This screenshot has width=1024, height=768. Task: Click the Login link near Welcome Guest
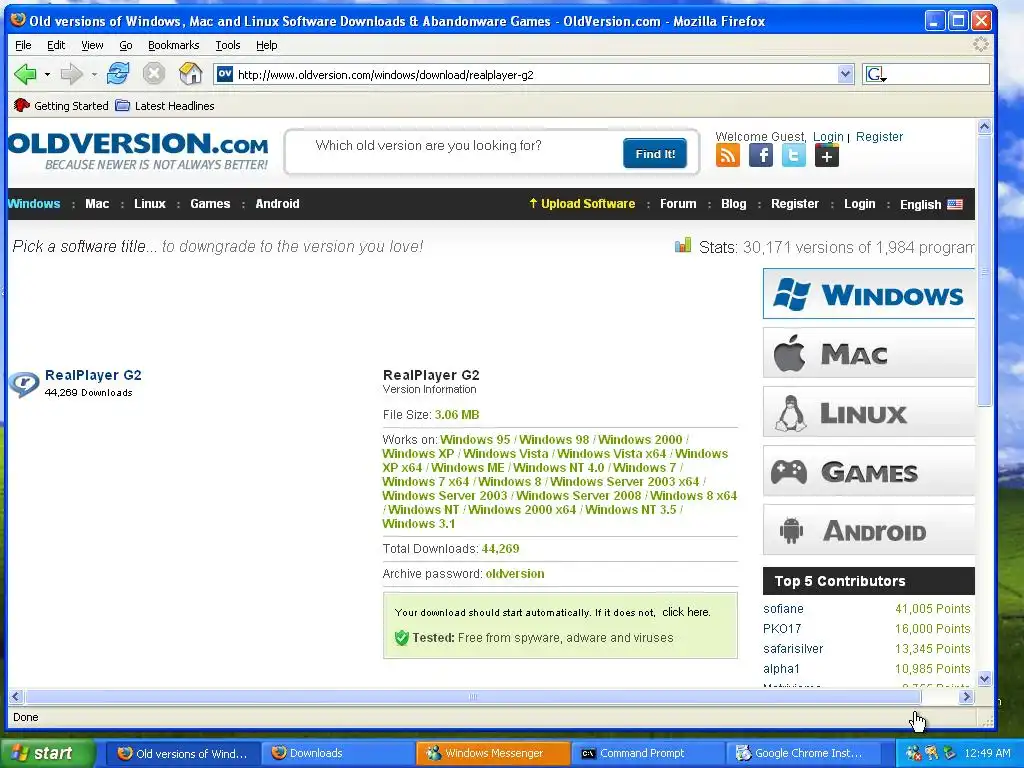[x=828, y=136]
